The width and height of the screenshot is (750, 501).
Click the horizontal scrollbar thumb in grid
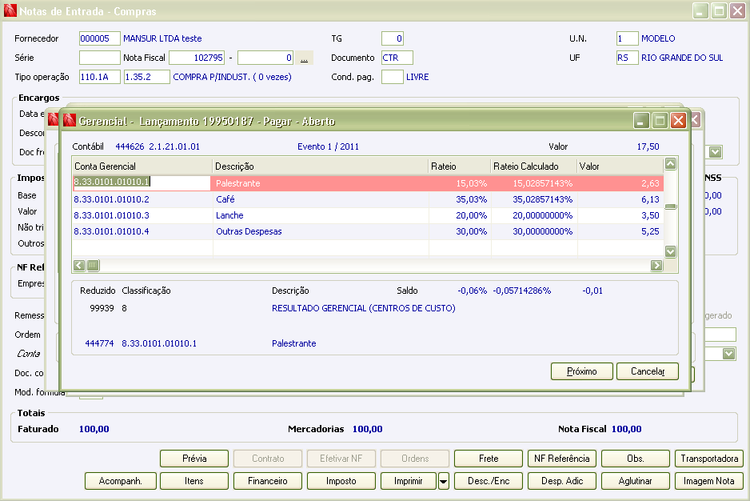point(93,266)
